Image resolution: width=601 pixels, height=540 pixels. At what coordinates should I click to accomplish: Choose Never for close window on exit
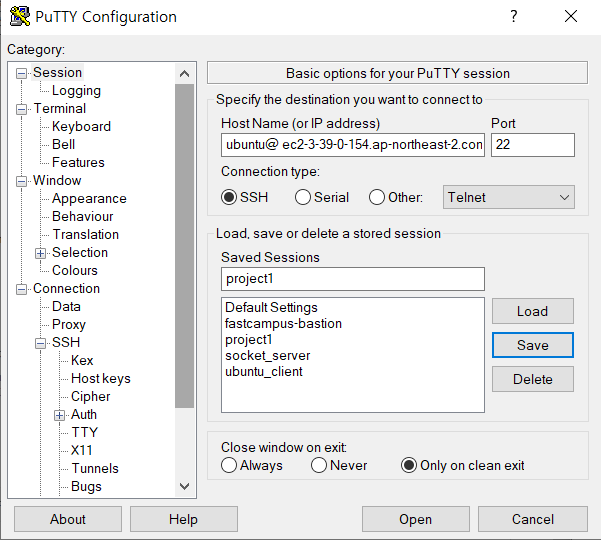click(319, 465)
